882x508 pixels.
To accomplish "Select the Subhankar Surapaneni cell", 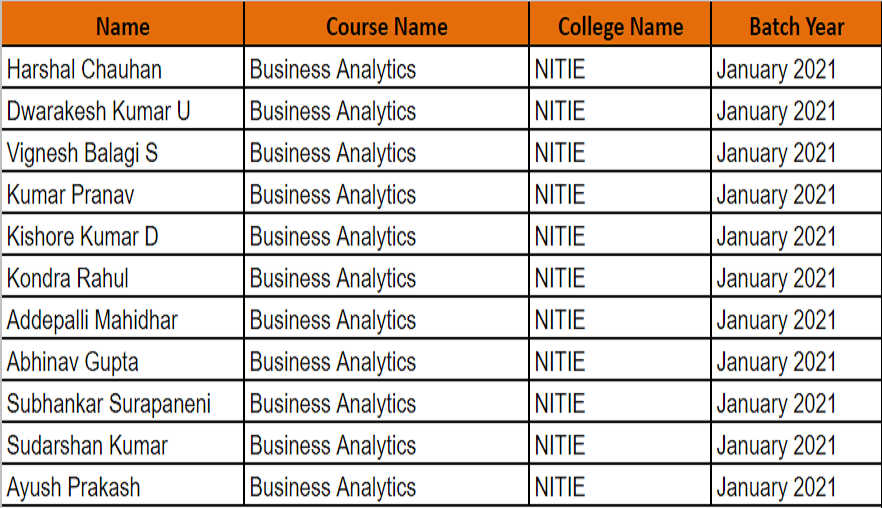I will (x=109, y=404).
